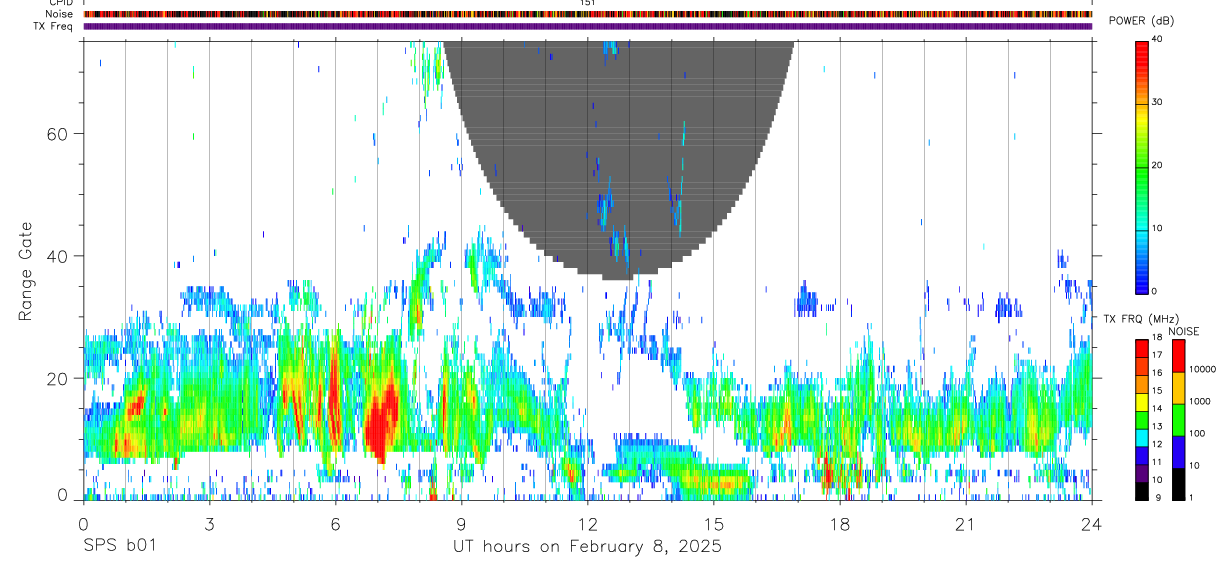Click the 'Noise' strip row label
The image size is (1228, 567).
59,14
